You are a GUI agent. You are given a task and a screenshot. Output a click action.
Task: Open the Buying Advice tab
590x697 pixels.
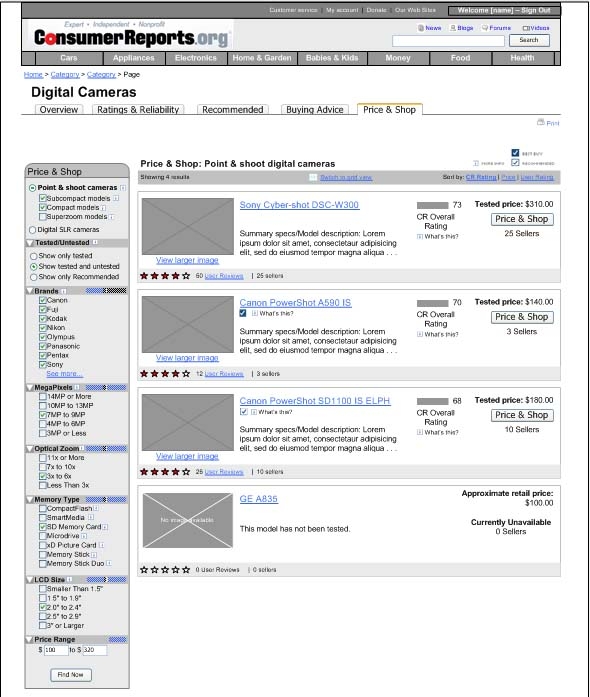click(315, 110)
